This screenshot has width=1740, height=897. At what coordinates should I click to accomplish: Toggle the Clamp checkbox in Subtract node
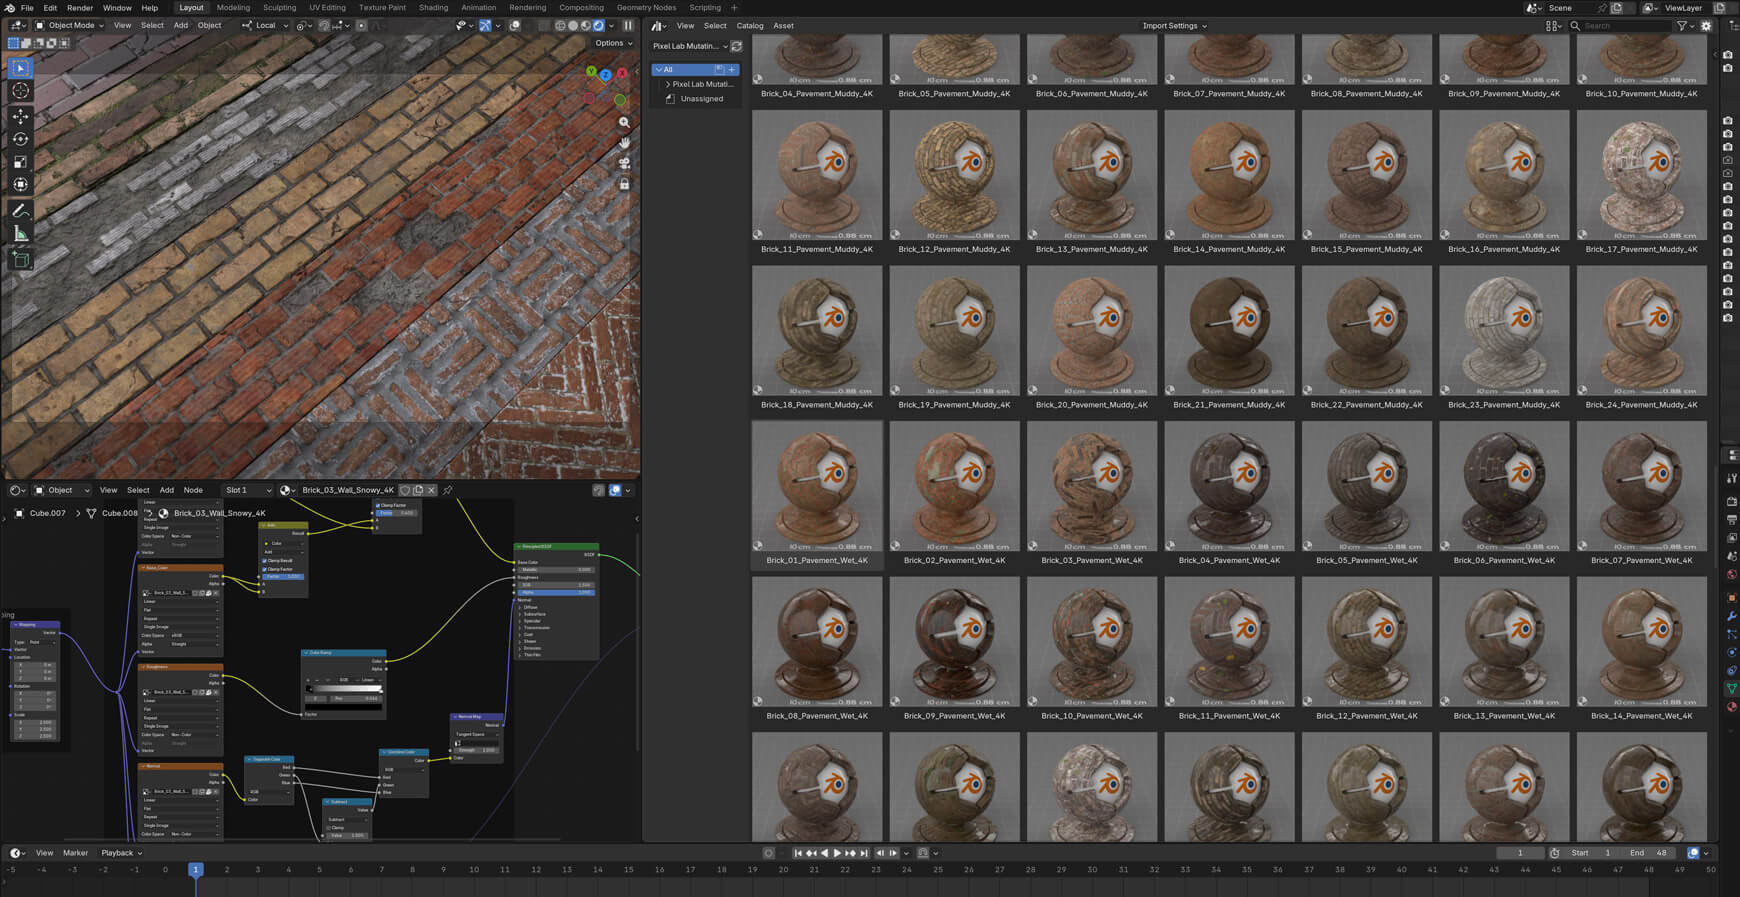[x=328, y=828]
